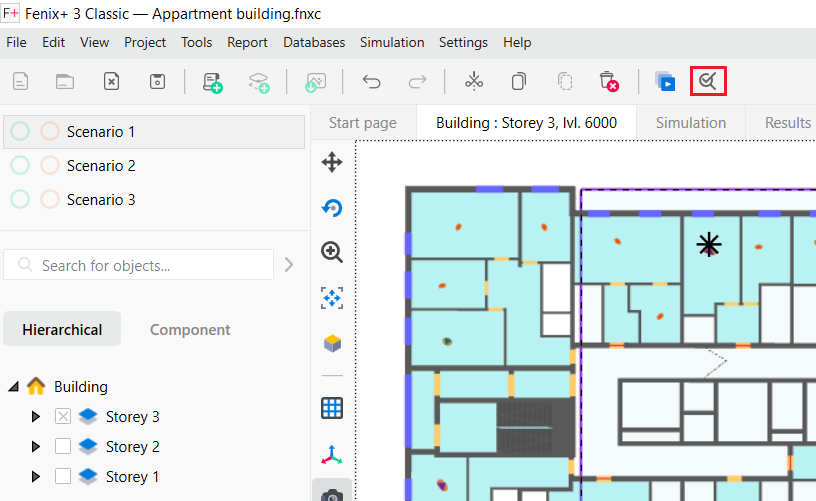Click the Redo arrow
816x501 pixels.
tap(417, 82)
